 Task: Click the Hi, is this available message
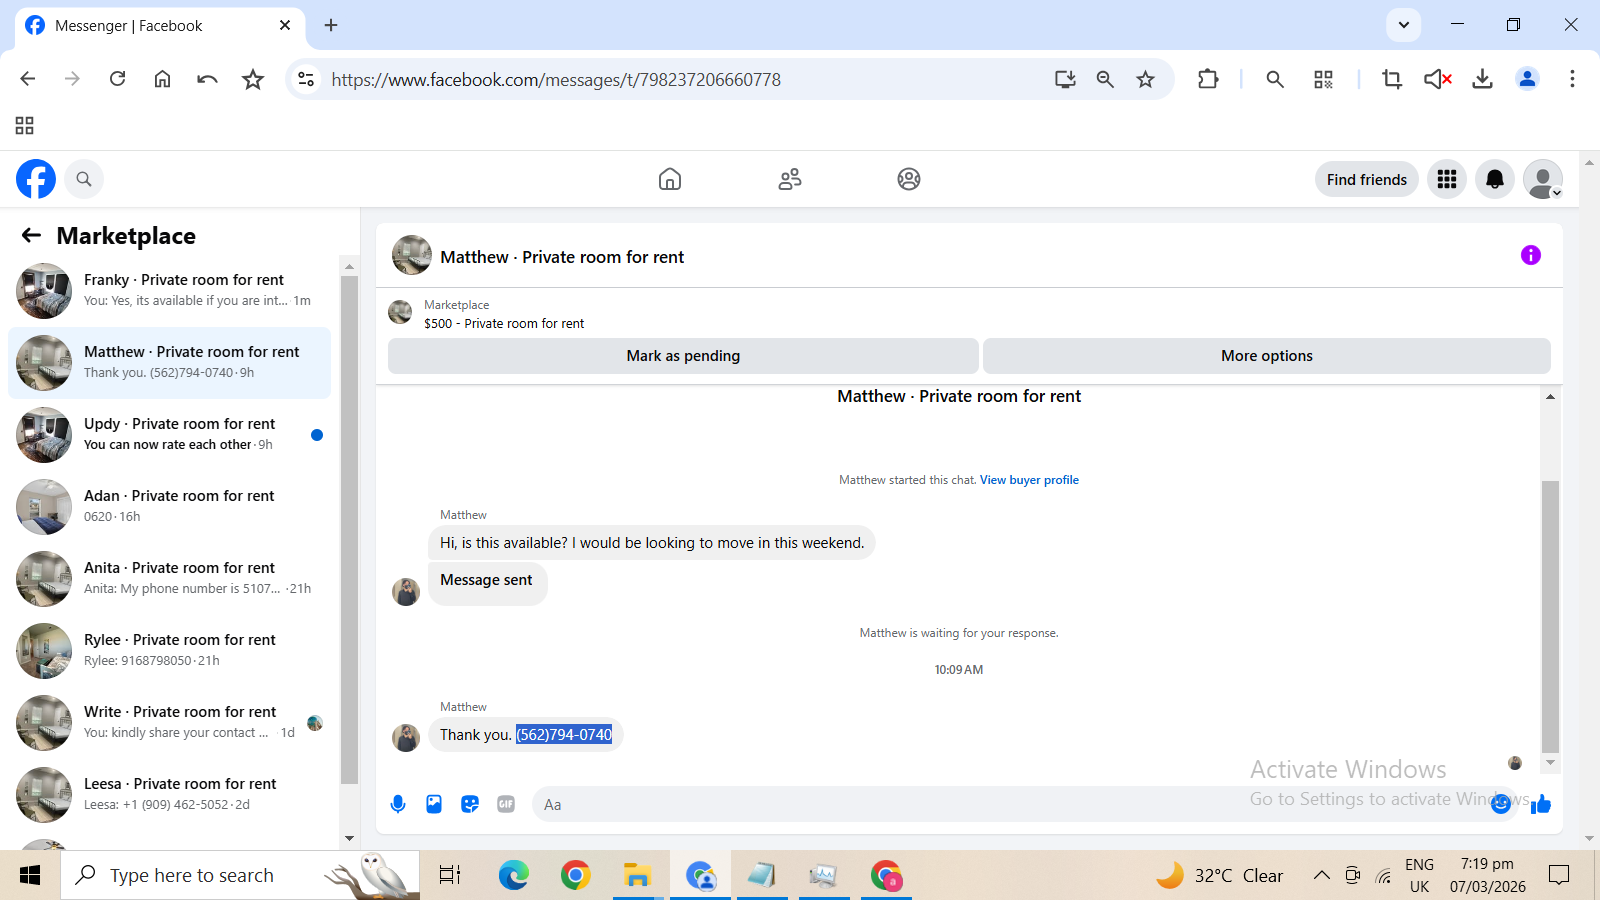coord(652,543)
